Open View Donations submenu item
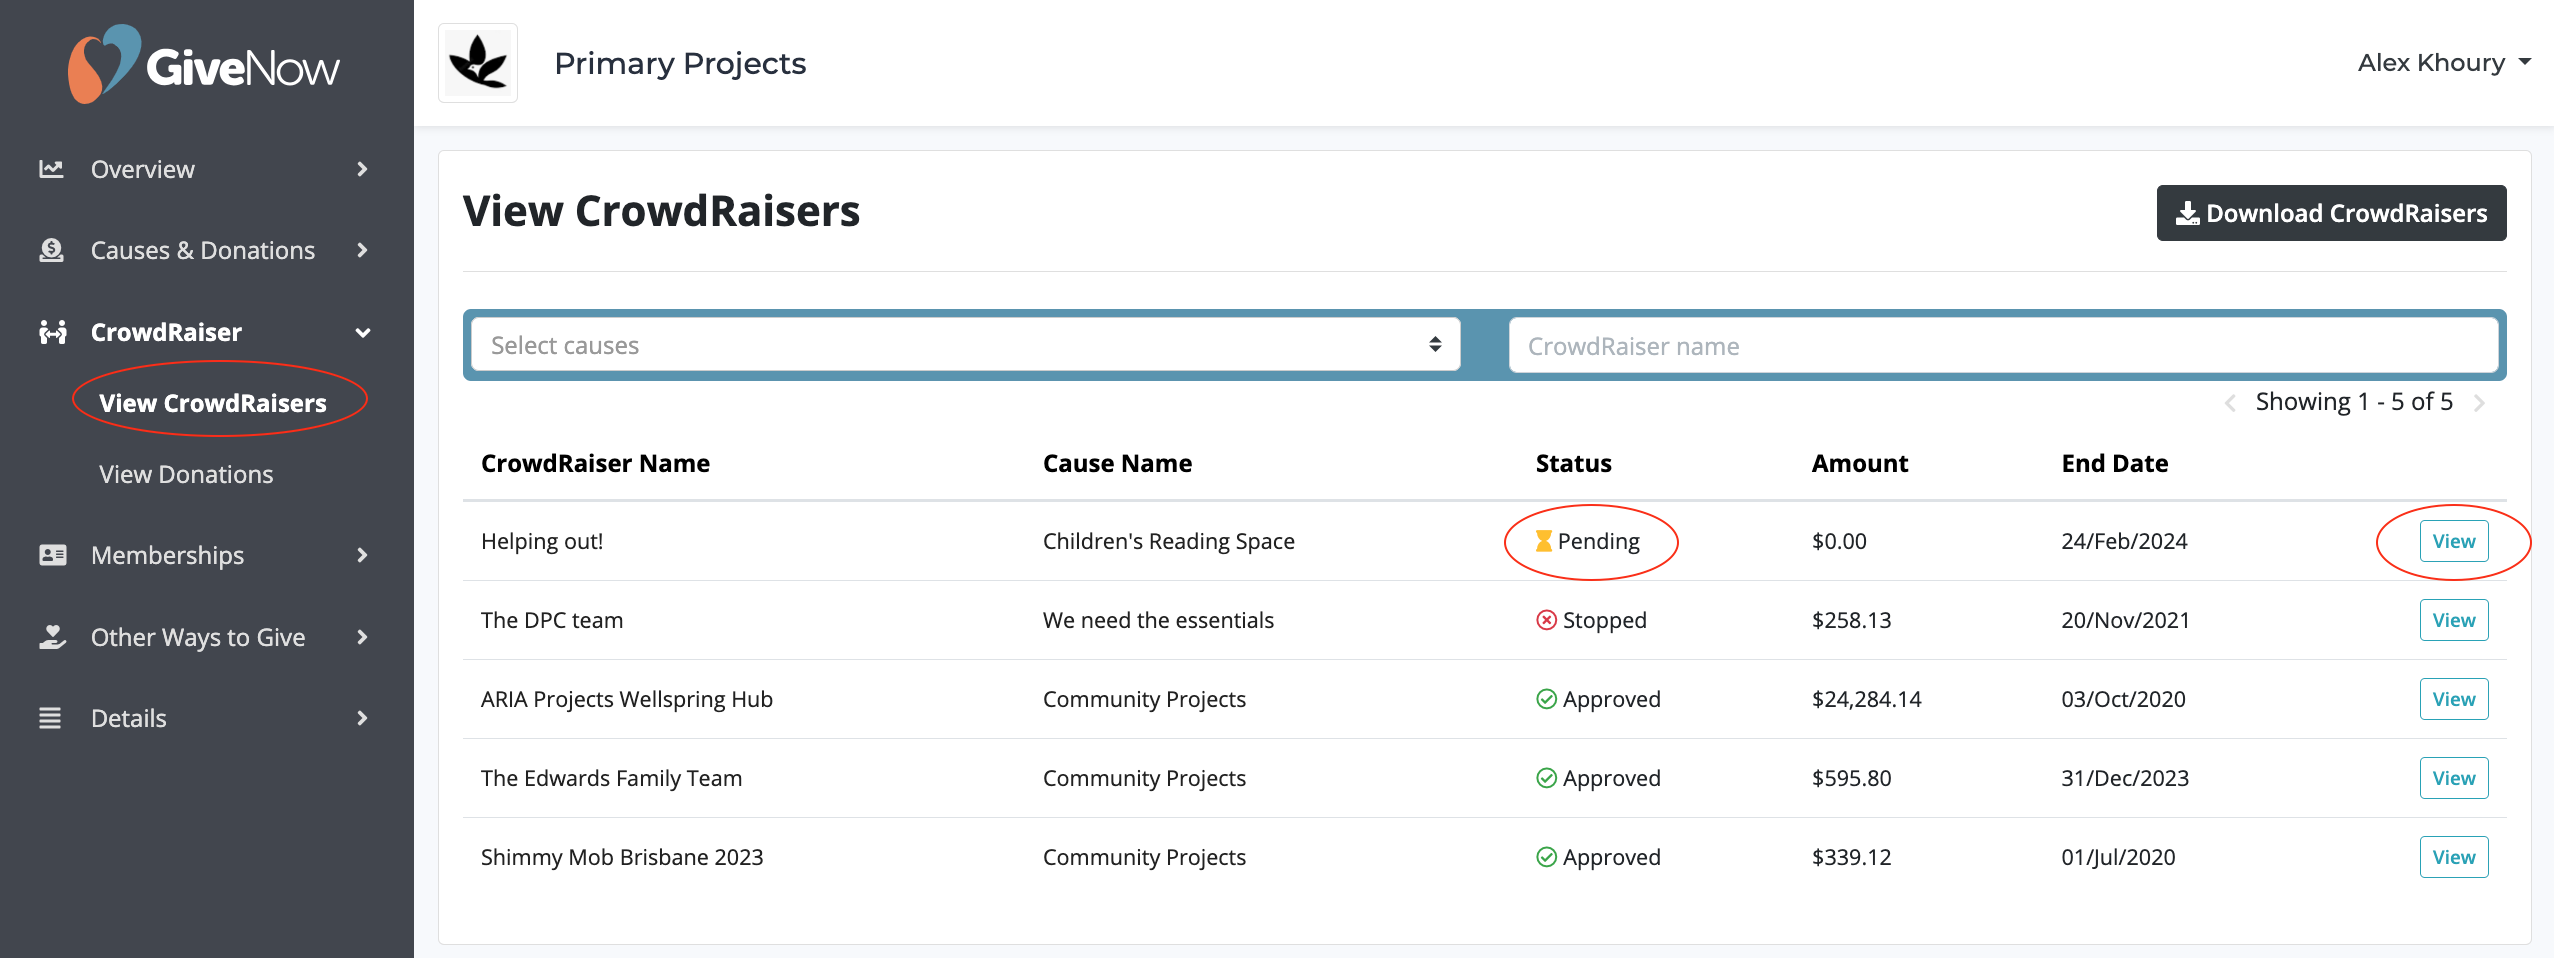The image size is (2554, 958). point(186,474)
